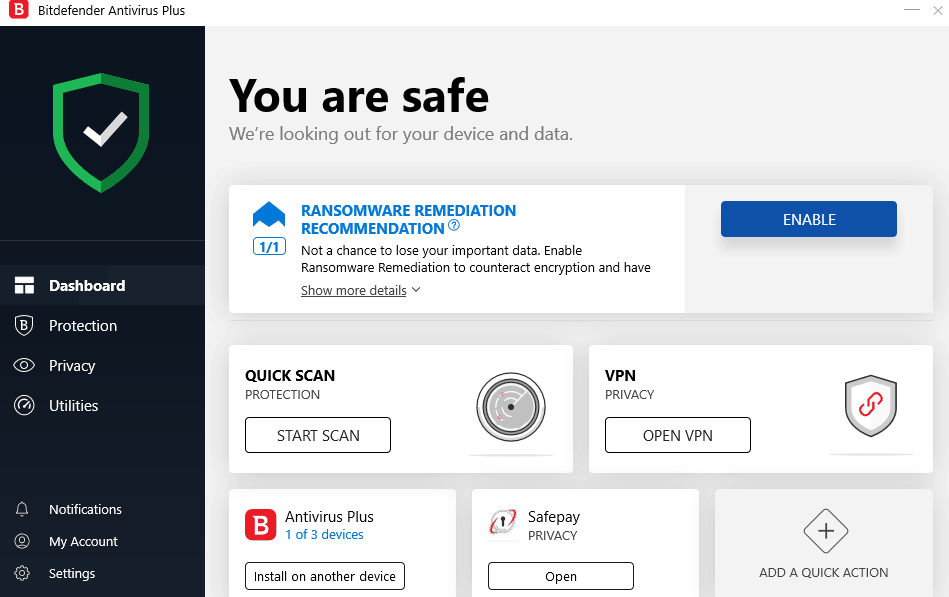Start a Quick Scan
The height and width of the screenshot is (597, 949).
point(317,434)
